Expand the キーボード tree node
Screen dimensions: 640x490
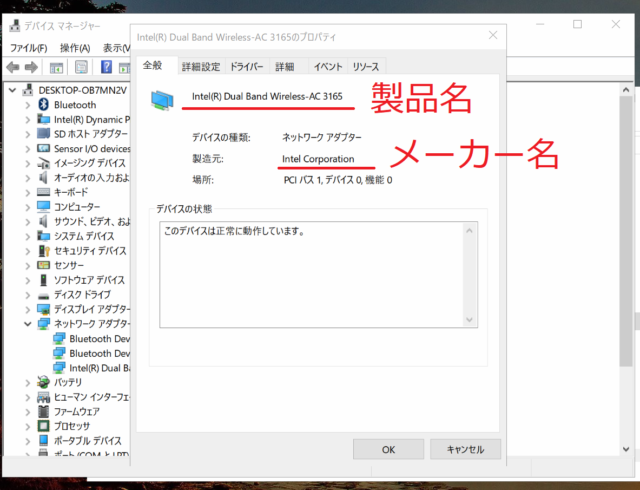pos(27,192)
